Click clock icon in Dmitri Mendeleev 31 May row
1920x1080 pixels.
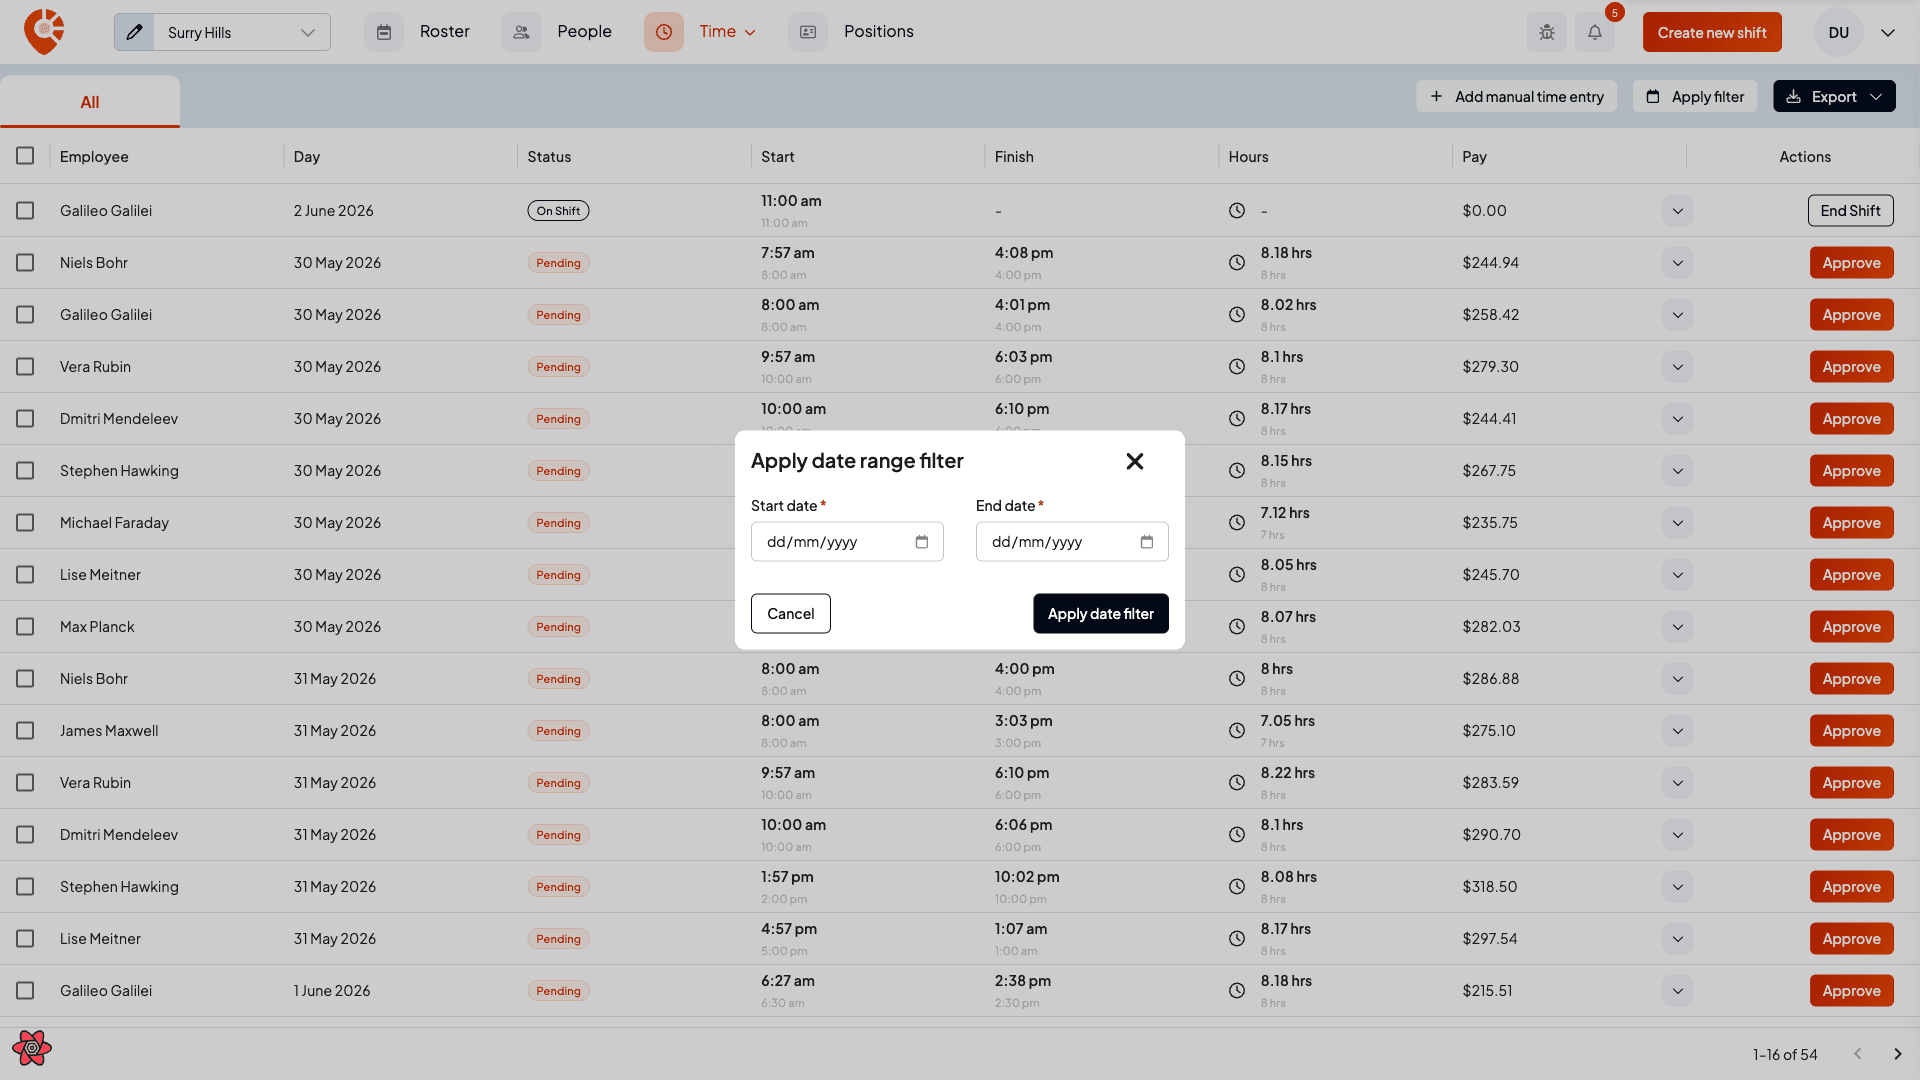tap(1237, 835)
